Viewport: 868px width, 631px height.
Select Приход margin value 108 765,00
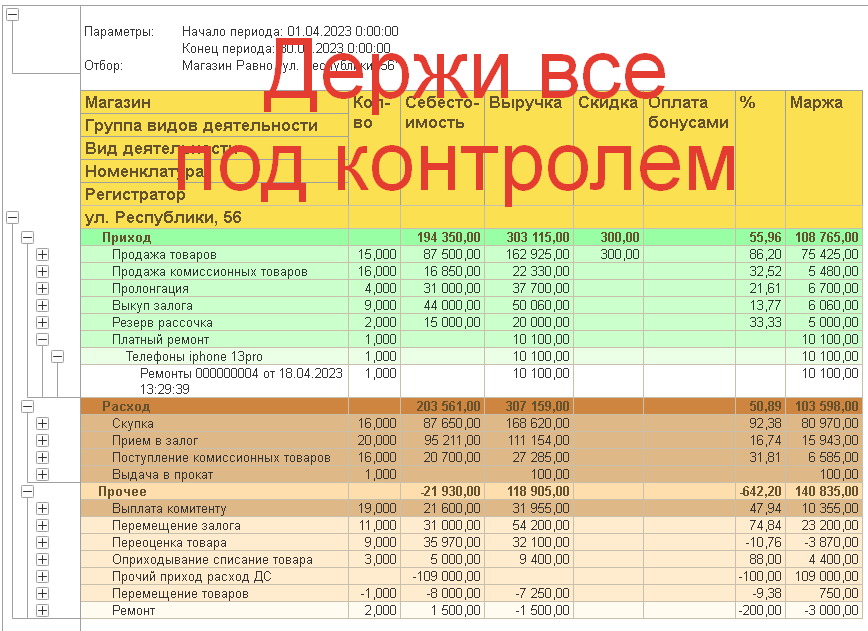824,237
